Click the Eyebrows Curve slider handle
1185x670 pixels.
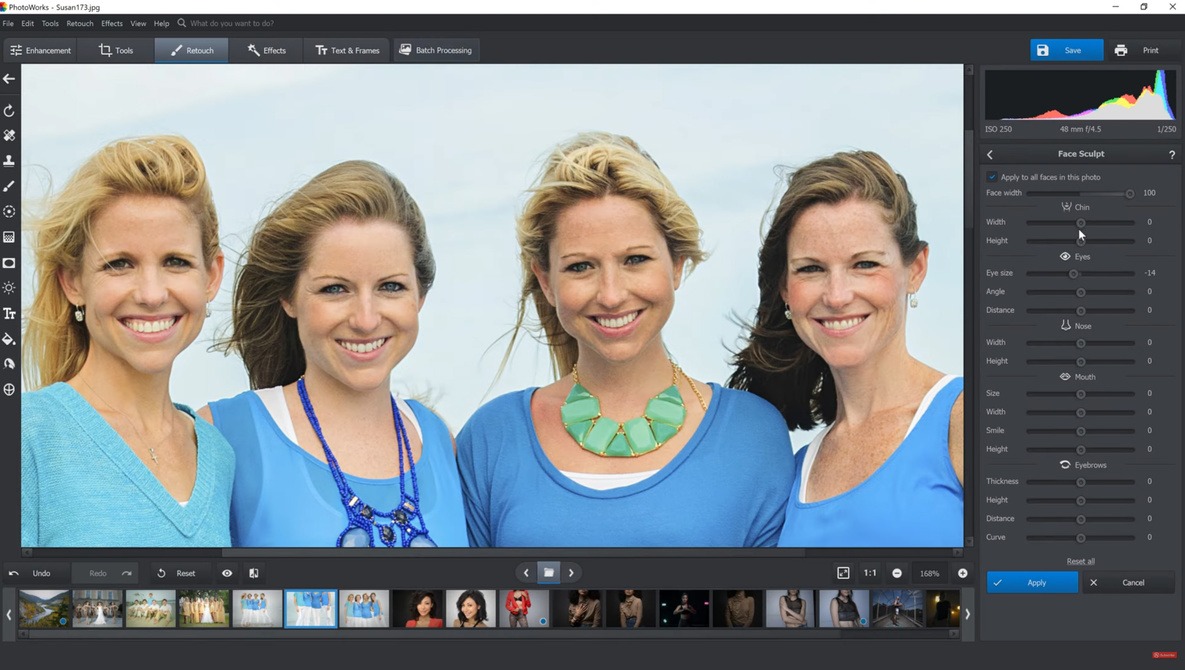(x=1081, y=538)
